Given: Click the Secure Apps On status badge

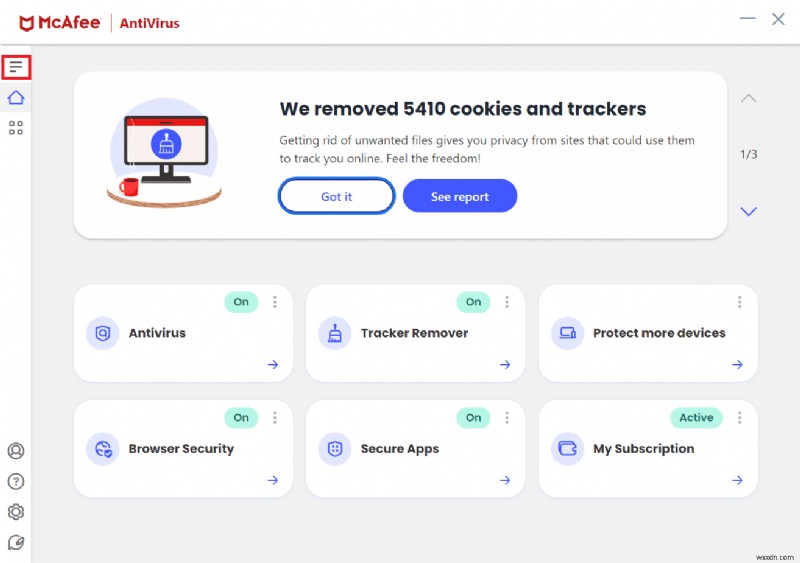Looking at the screenshot, I should click(x=473, y=418).
